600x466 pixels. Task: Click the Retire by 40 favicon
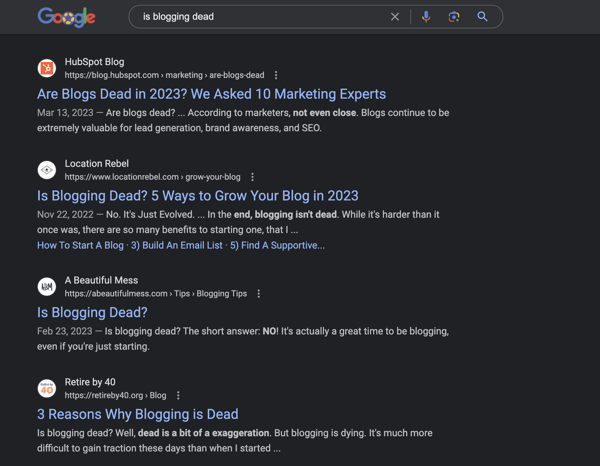coord(47,388)
